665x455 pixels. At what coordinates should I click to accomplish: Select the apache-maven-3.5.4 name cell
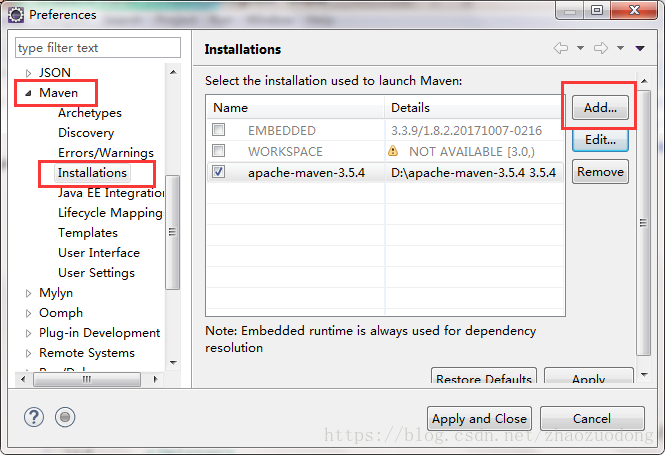tap(306, 173)
